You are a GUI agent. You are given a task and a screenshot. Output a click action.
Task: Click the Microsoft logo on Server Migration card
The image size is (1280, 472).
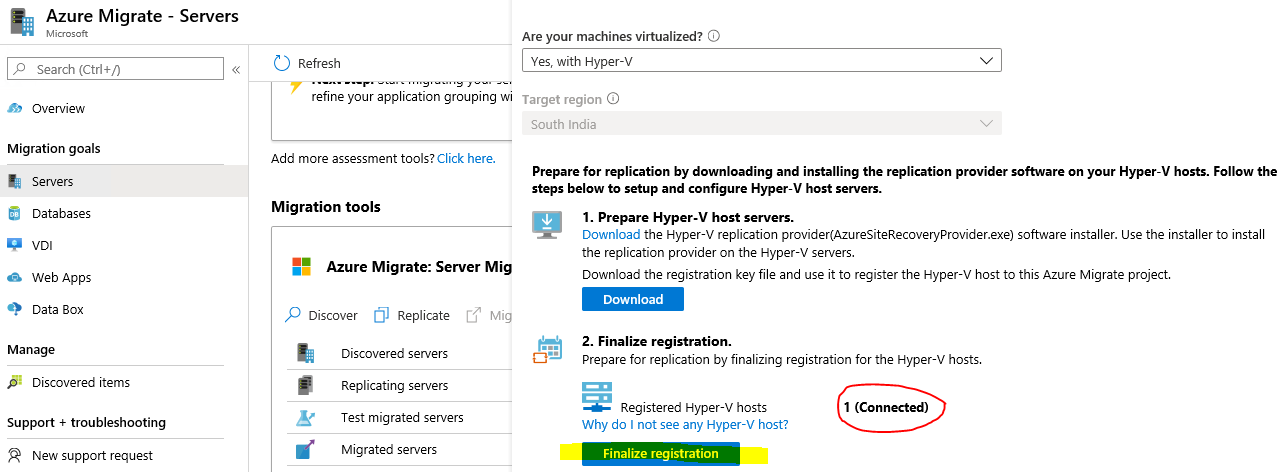pos(301,267)
